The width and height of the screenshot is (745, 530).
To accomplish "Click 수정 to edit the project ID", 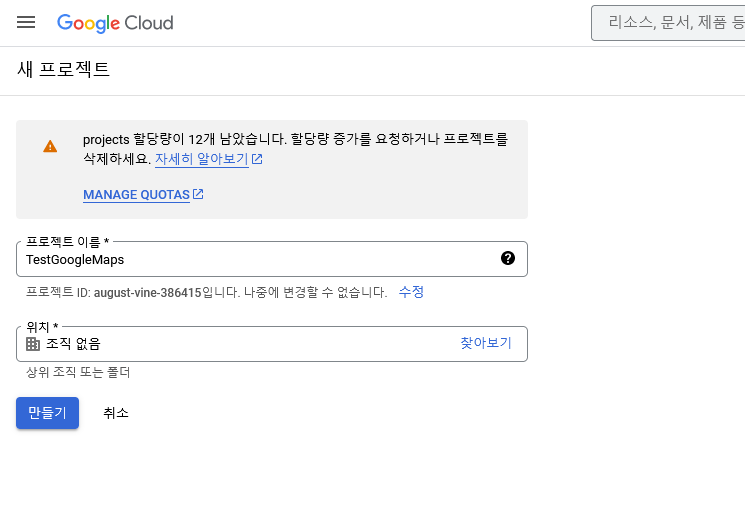I will pos(411,291).
